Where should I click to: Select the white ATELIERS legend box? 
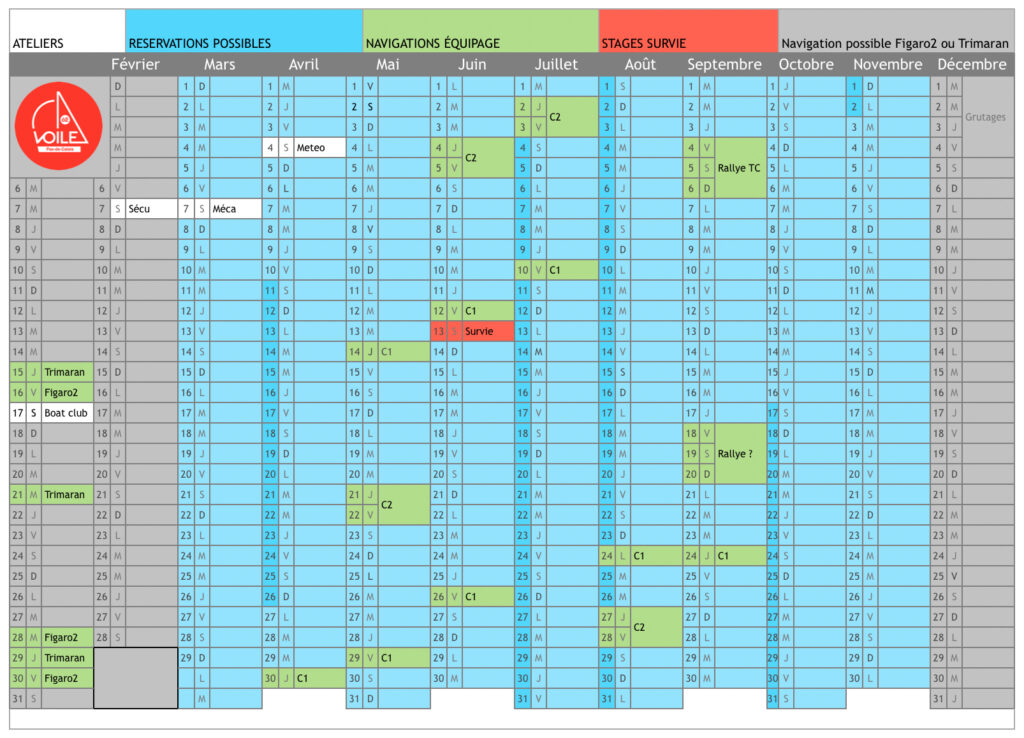67,31
